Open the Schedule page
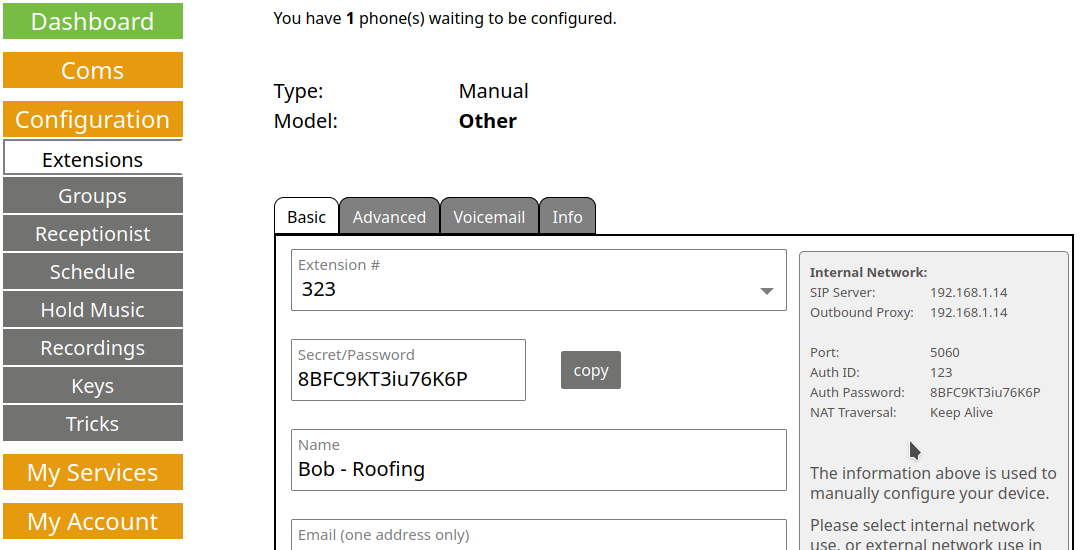This screenshot has width=1087, height=550. 92,272
